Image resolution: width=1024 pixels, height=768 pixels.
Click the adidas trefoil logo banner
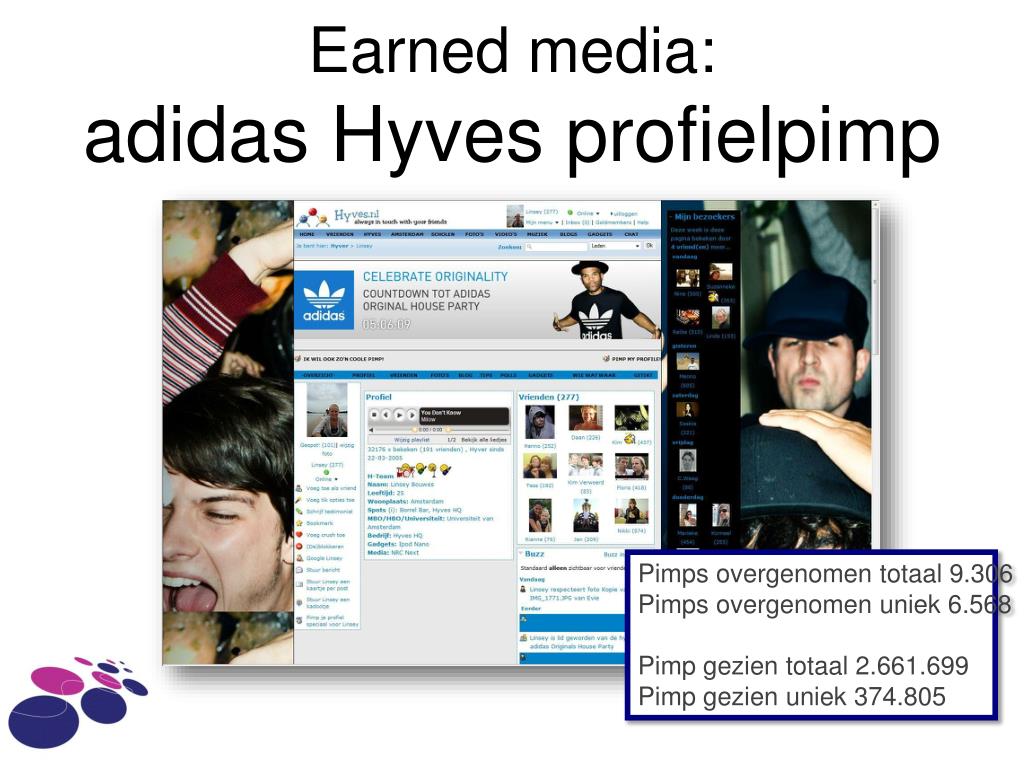[x=324, y=300]
